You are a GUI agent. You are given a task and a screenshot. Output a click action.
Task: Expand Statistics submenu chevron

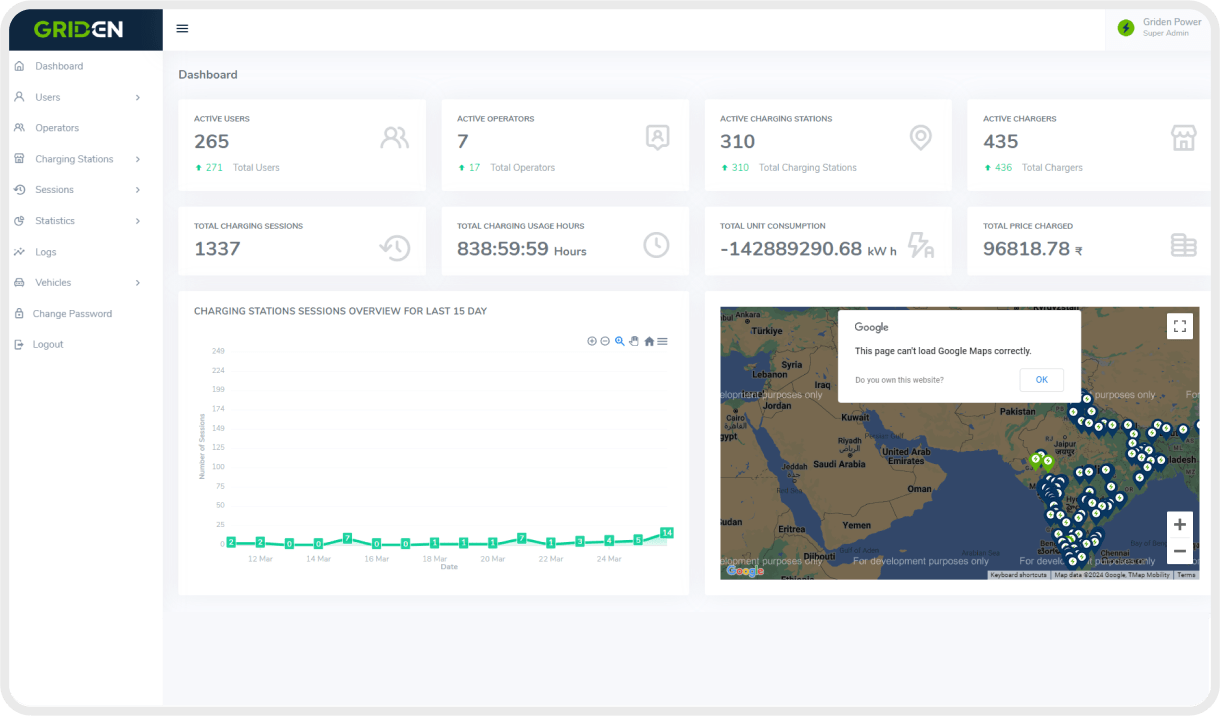click(x=138, y=221)
